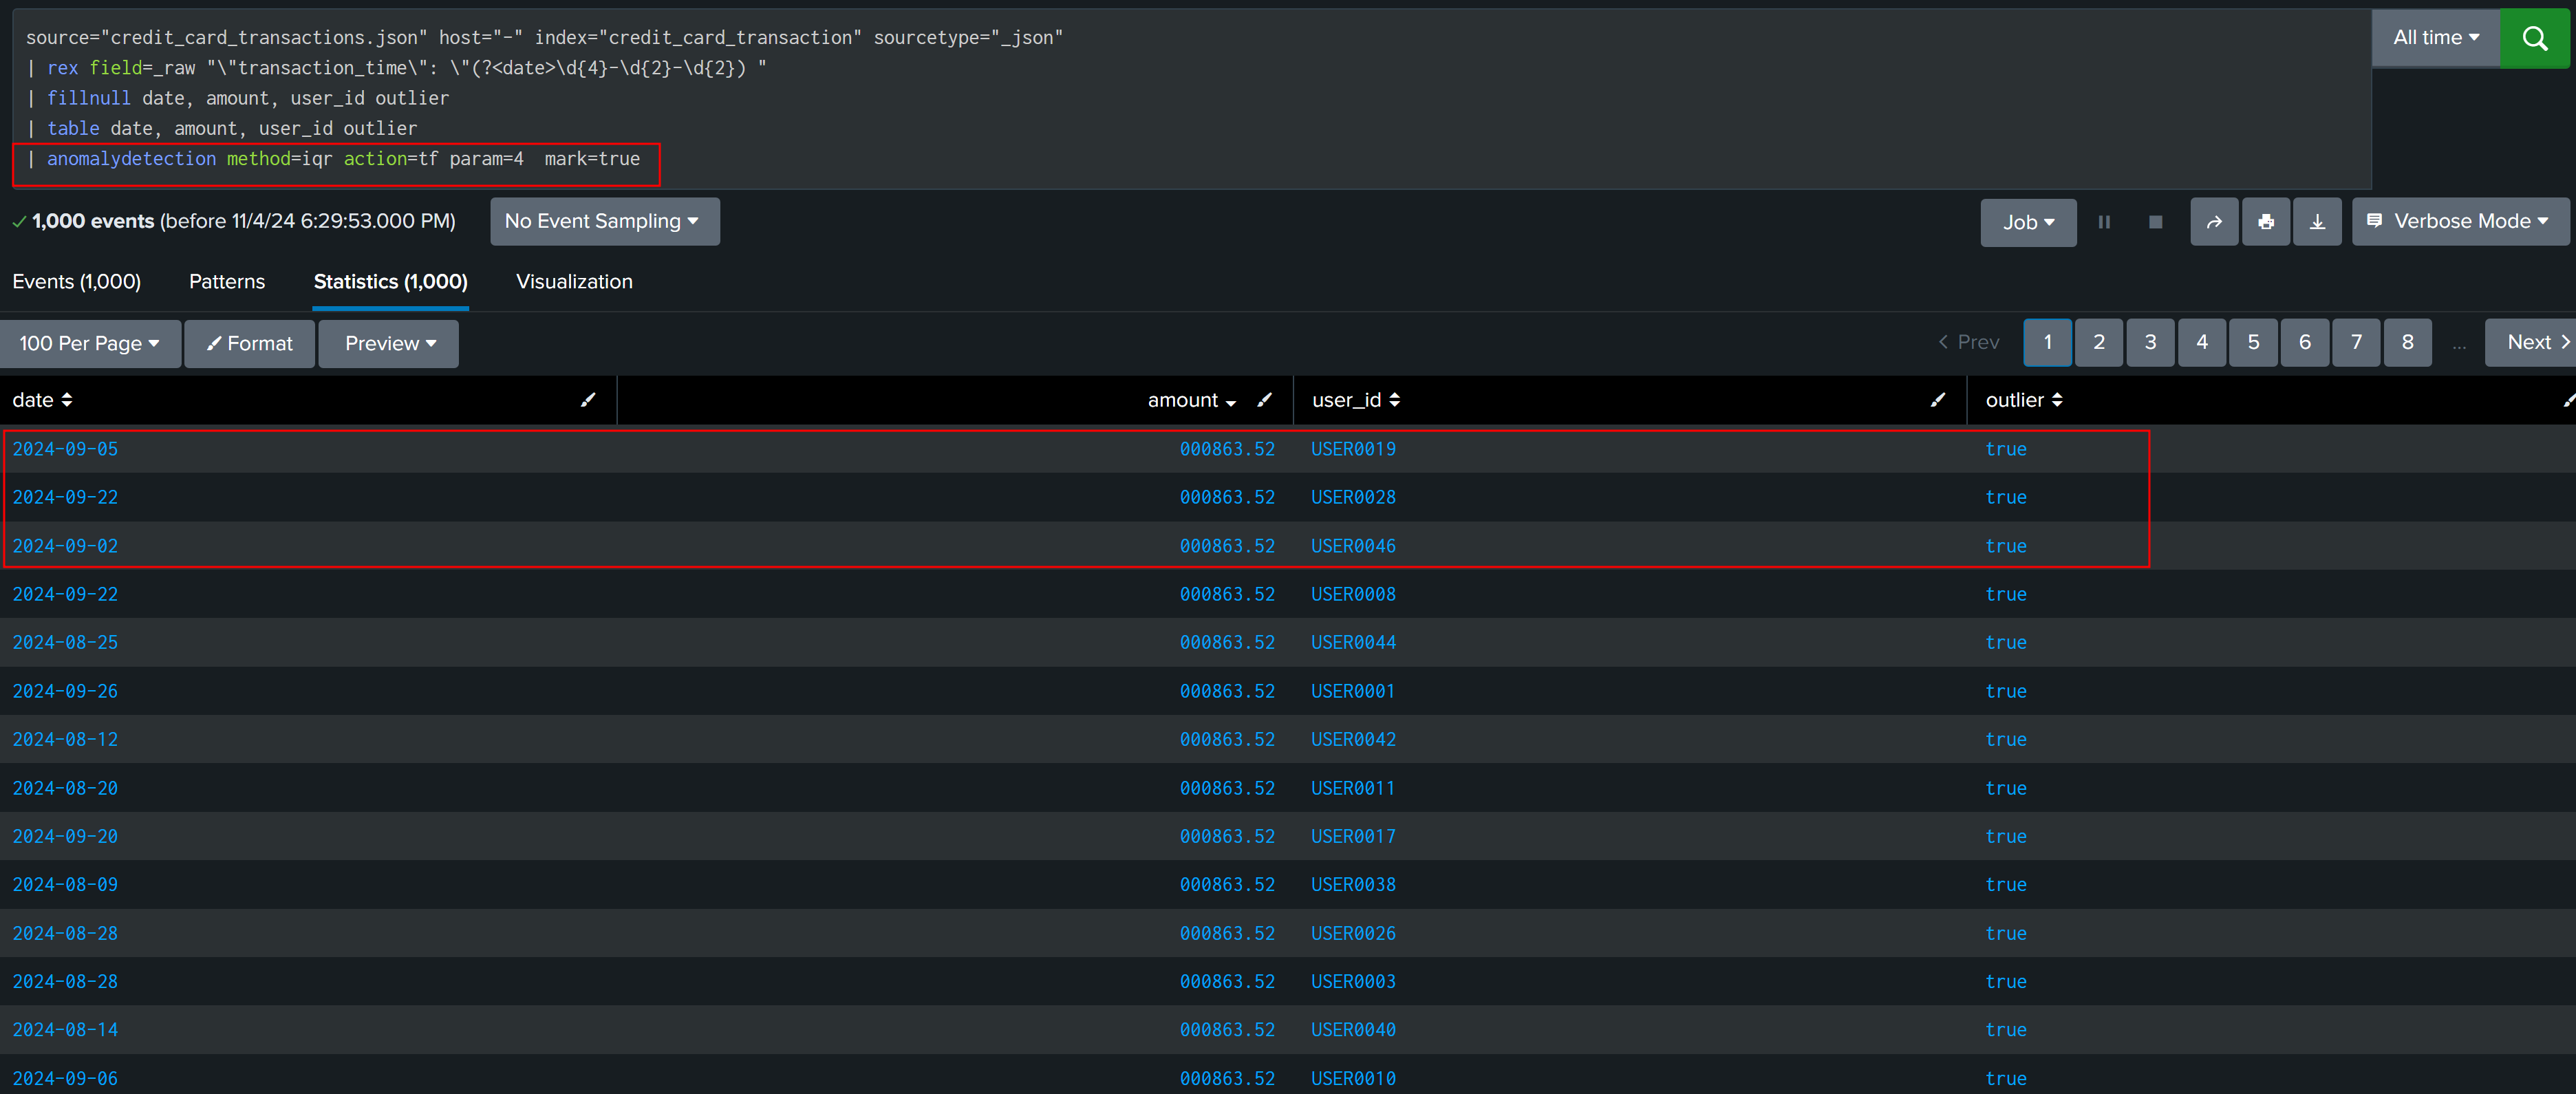Run the search with magnifier button
2576x1094 pixels.
click(x=2534, y=38)
